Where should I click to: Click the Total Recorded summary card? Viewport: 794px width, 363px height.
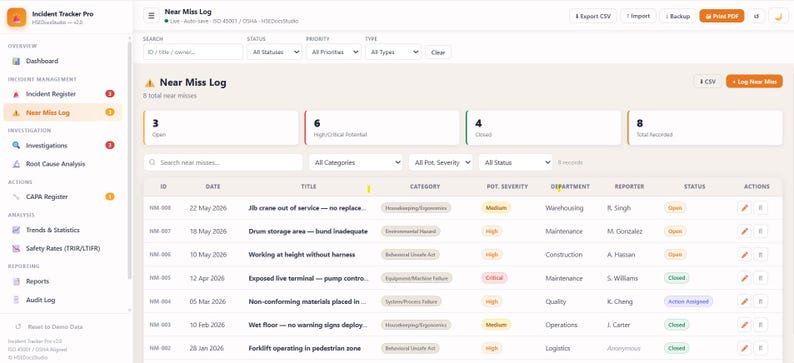click(x=705, y=128)
